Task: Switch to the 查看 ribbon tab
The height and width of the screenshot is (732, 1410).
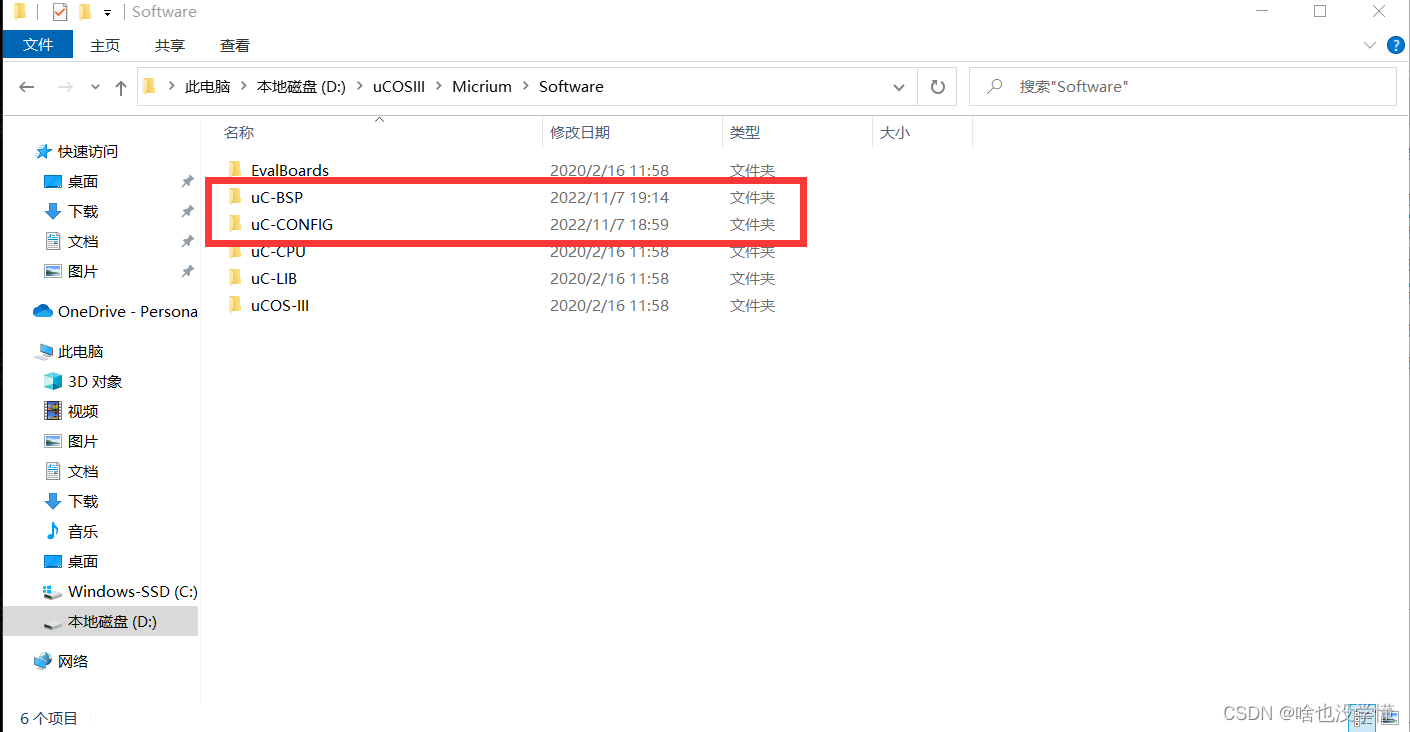Action: (235, 45)
